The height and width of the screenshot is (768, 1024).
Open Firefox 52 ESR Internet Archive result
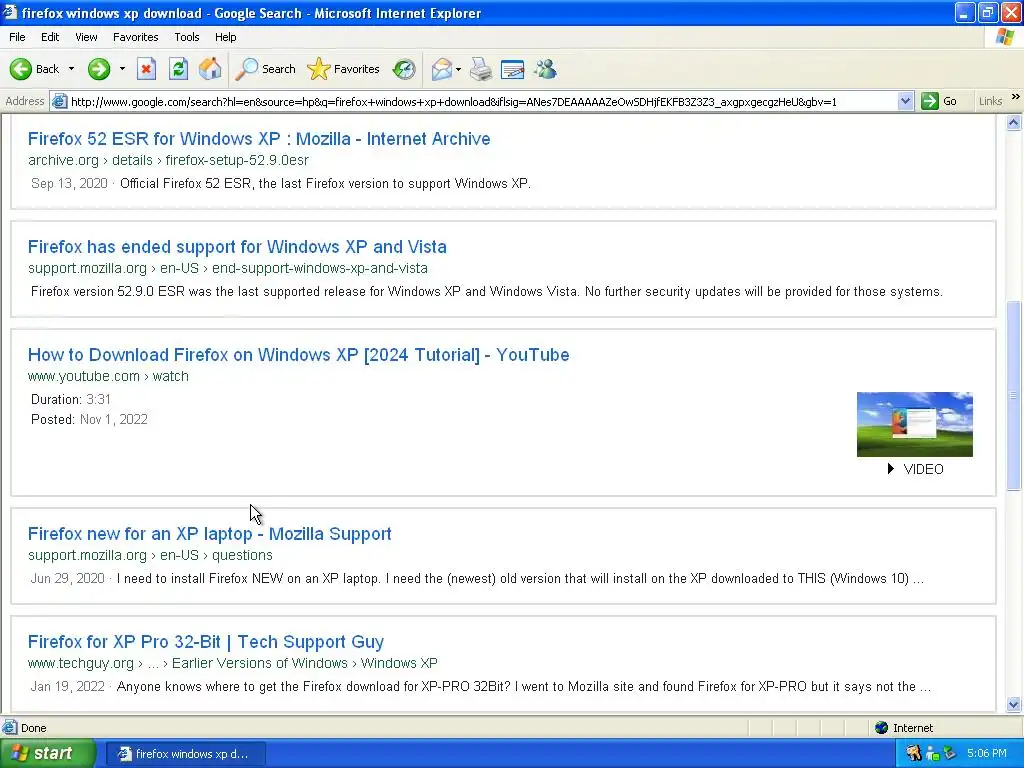coord(259,138)
